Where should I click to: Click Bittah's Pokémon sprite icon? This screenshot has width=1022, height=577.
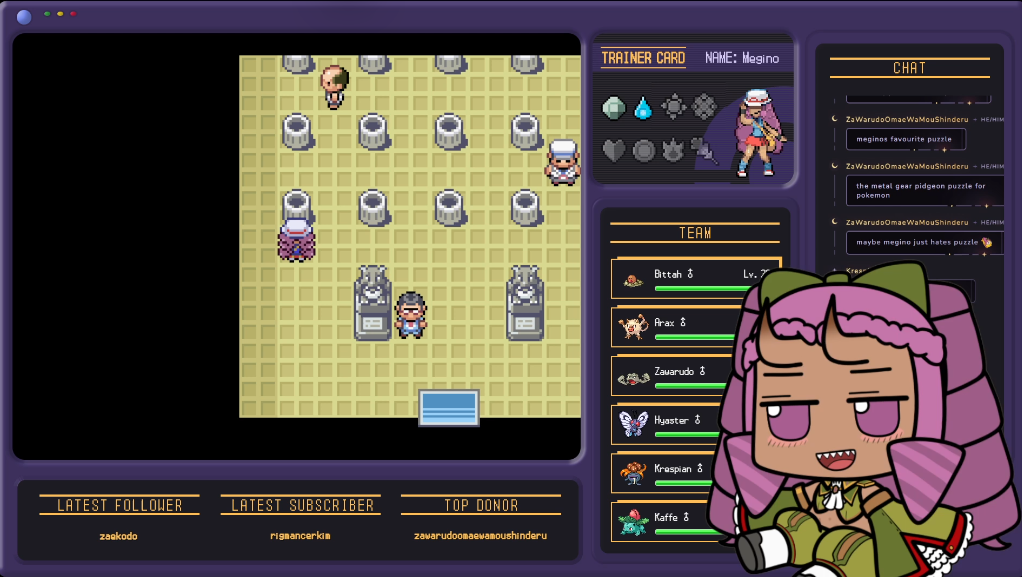632,280
